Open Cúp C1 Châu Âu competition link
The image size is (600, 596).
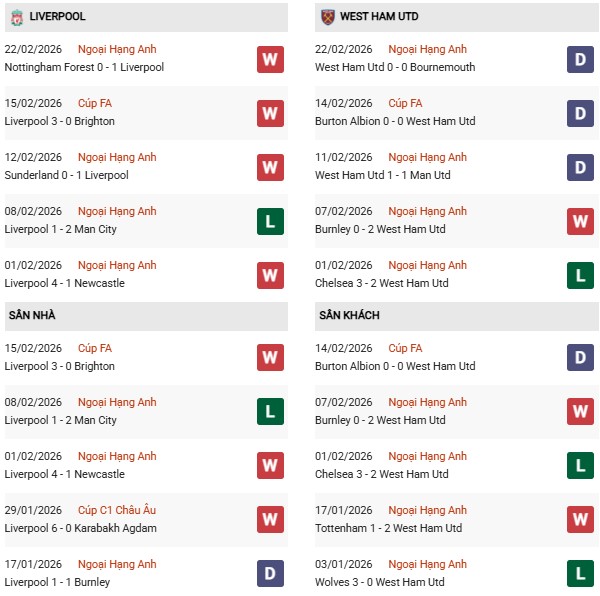(x=118, y=510)
